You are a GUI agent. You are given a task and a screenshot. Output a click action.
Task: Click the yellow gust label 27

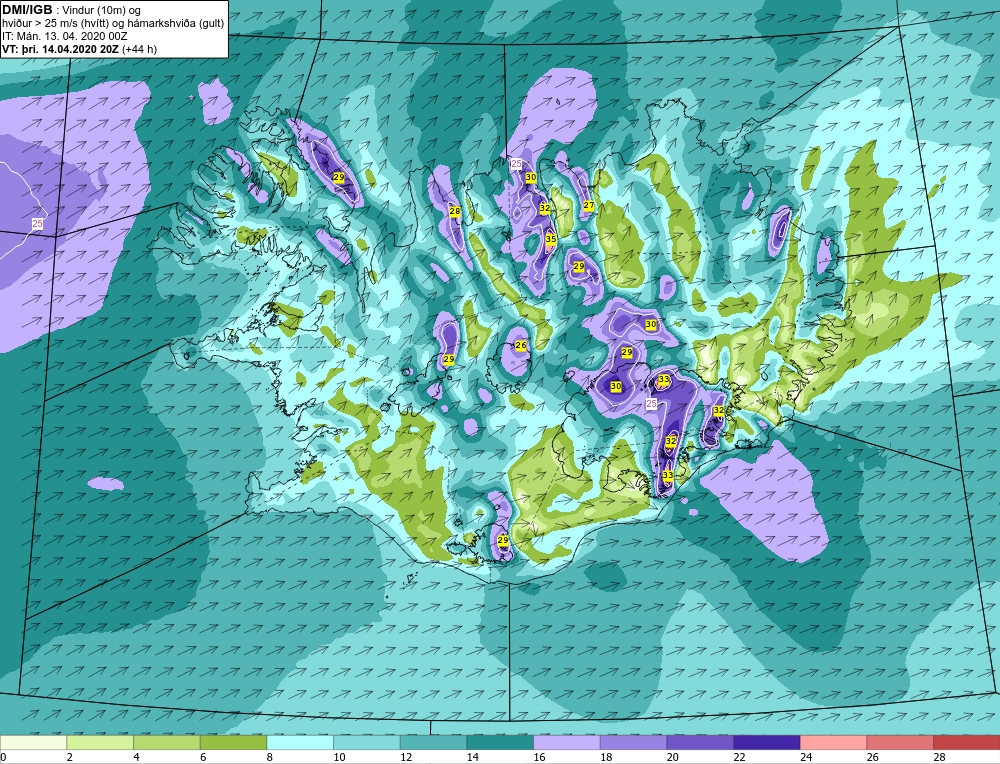[x=589, y=205]
